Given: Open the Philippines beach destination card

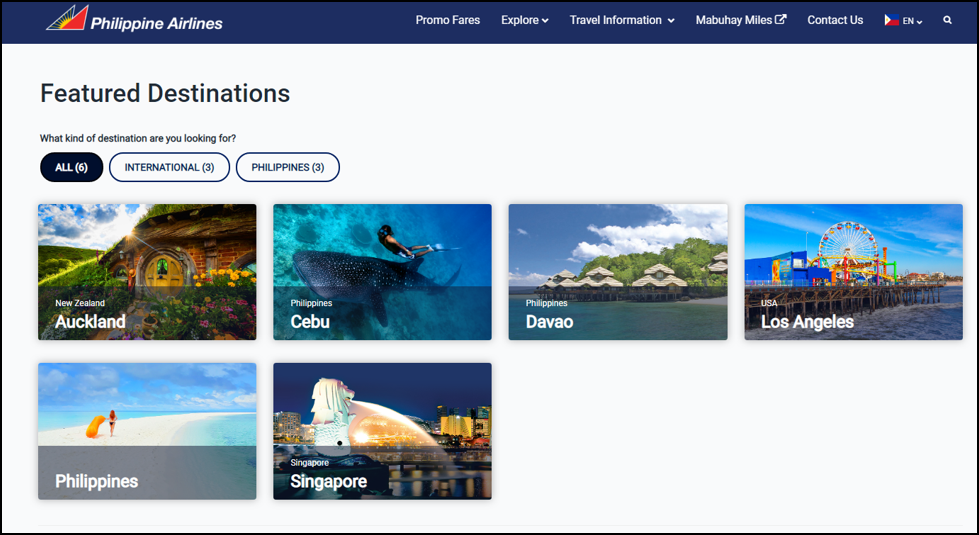Looking at the screenshot, I should (x=147, y=431).
